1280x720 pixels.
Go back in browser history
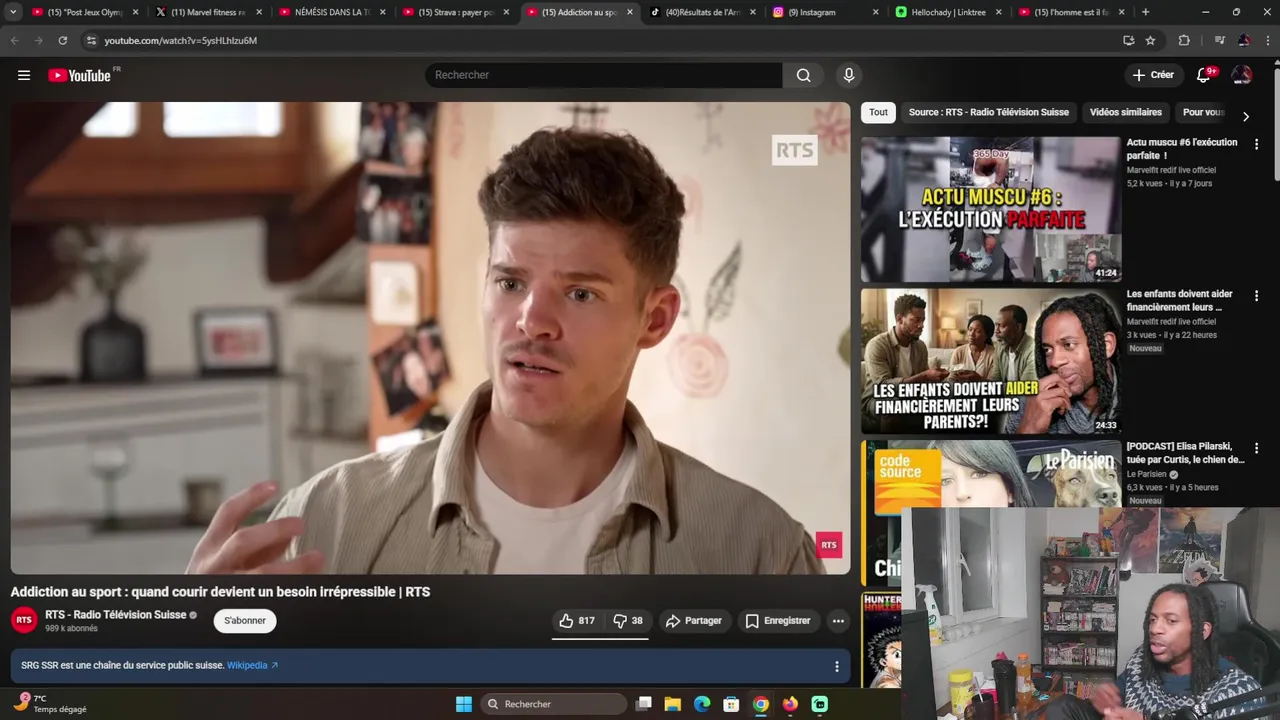[14, 40]
